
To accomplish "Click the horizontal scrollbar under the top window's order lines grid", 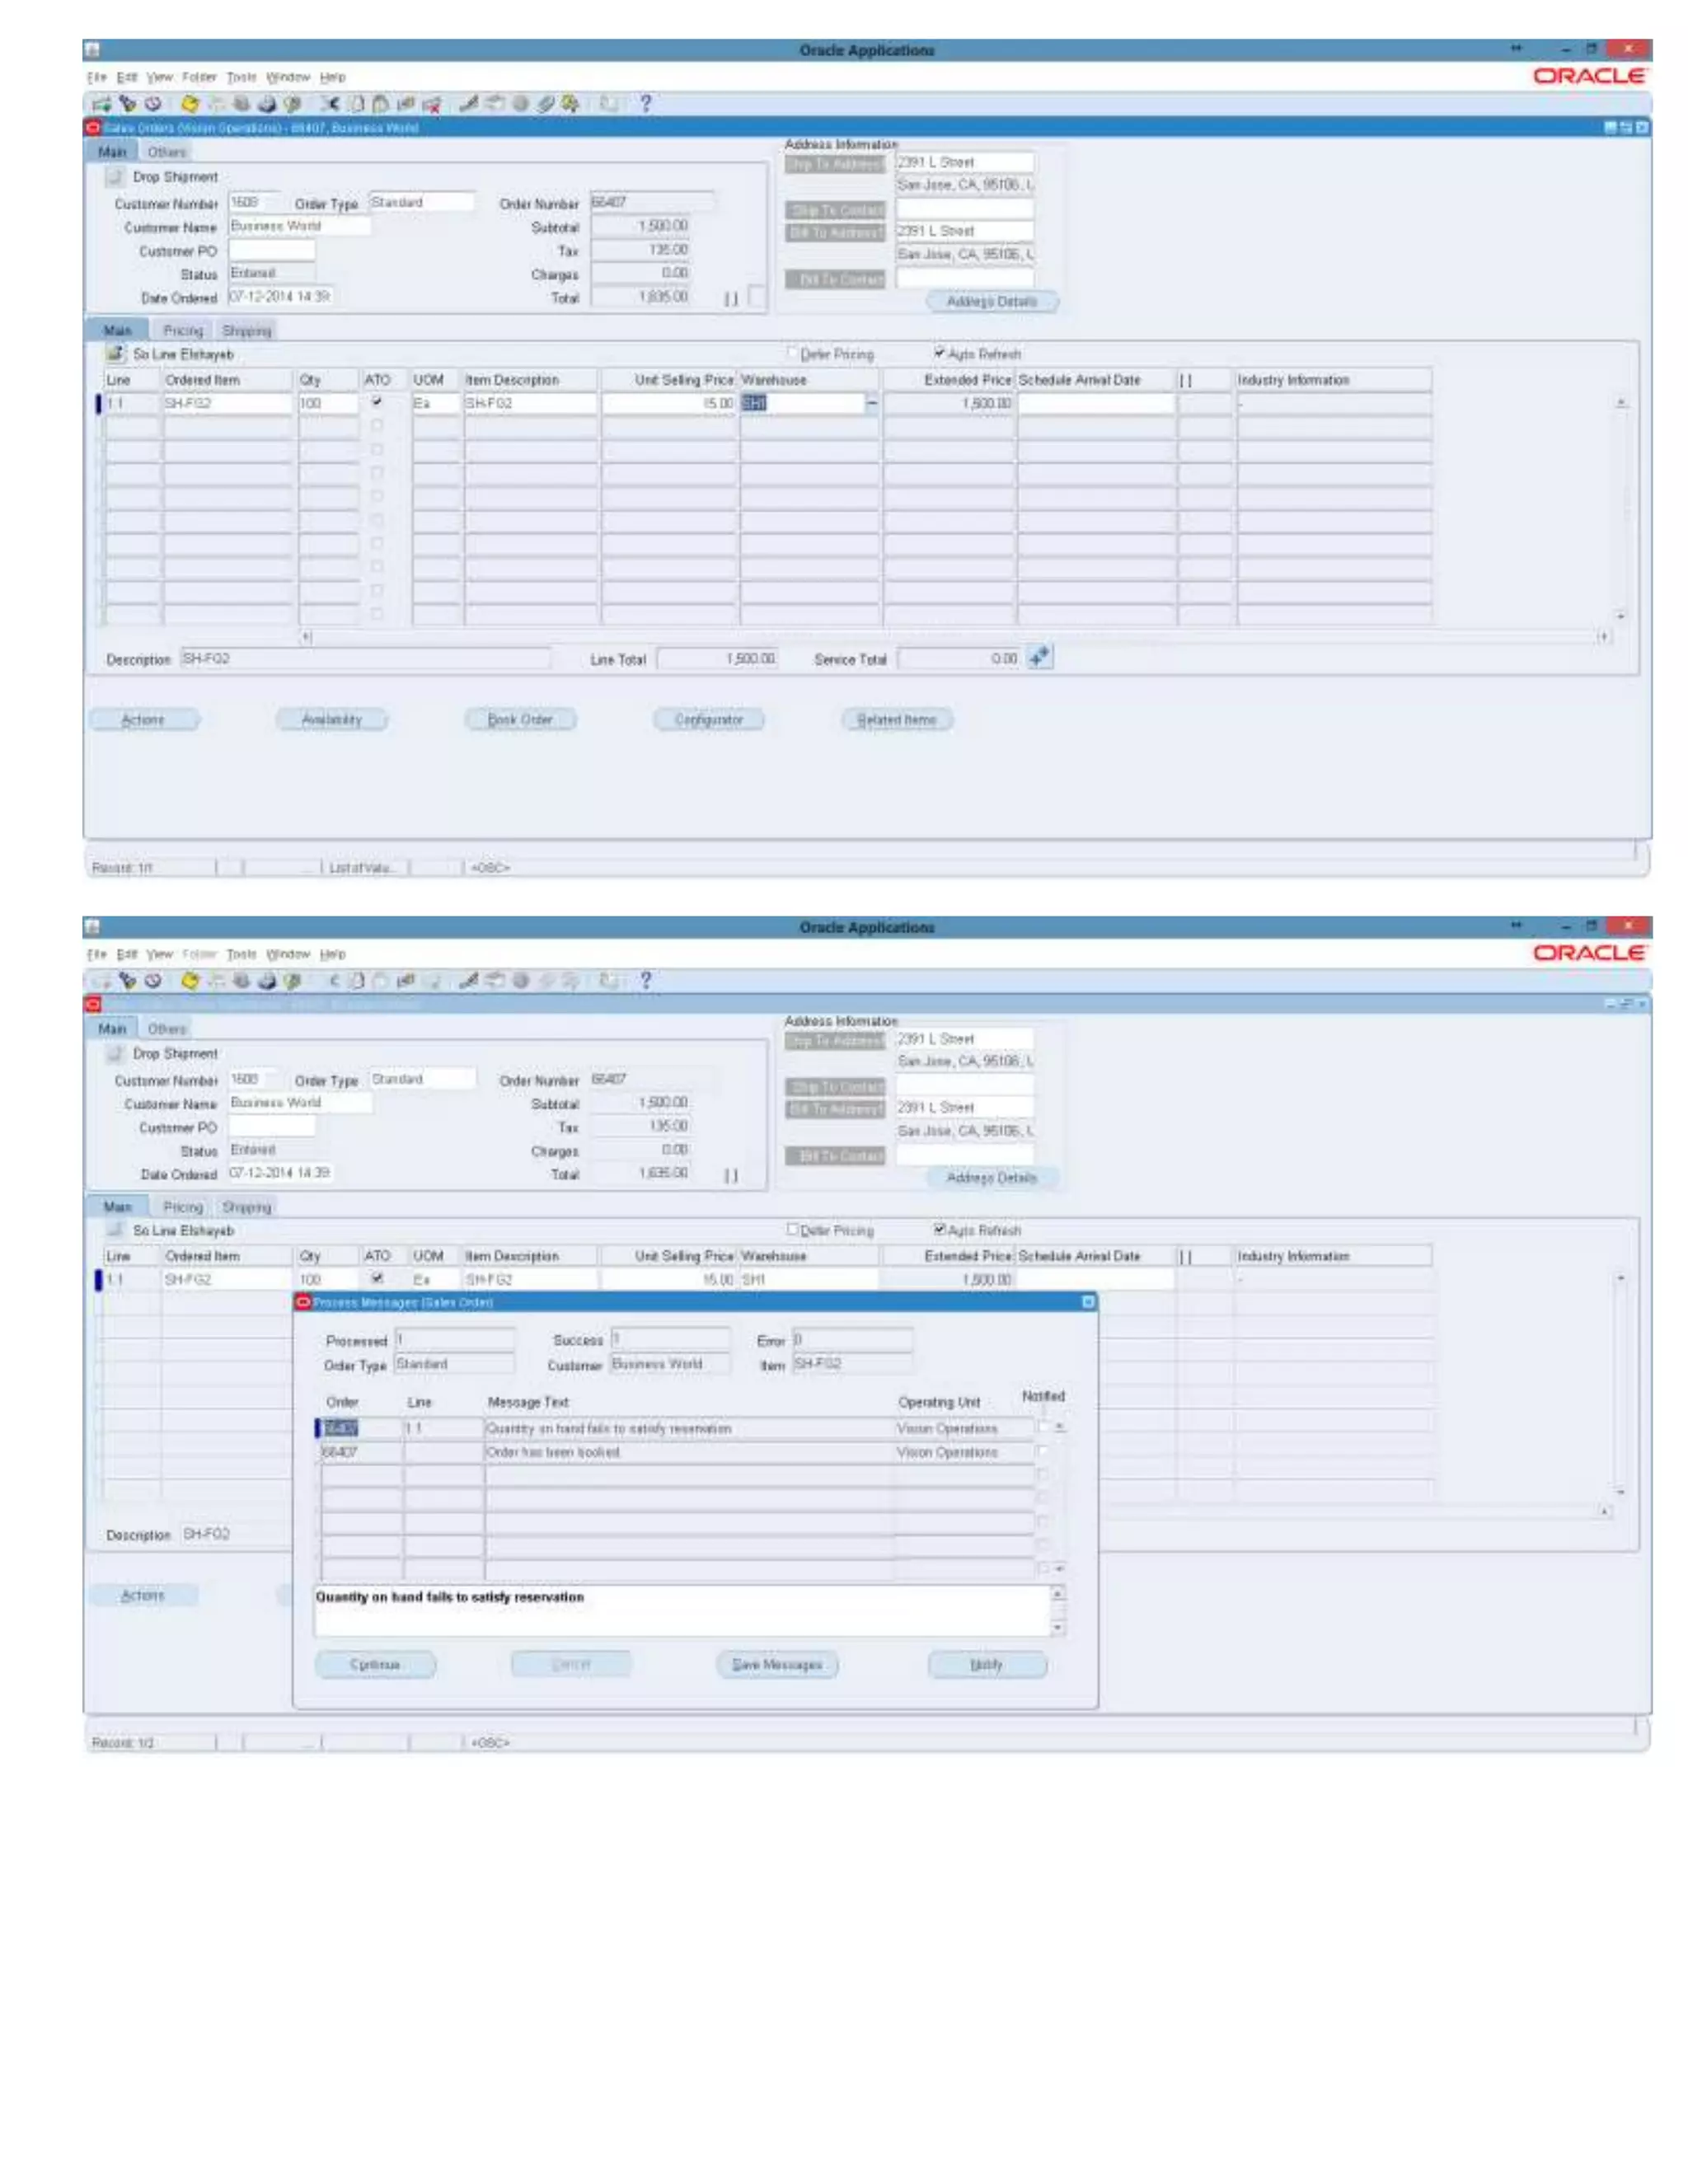I will pos(950,637).
